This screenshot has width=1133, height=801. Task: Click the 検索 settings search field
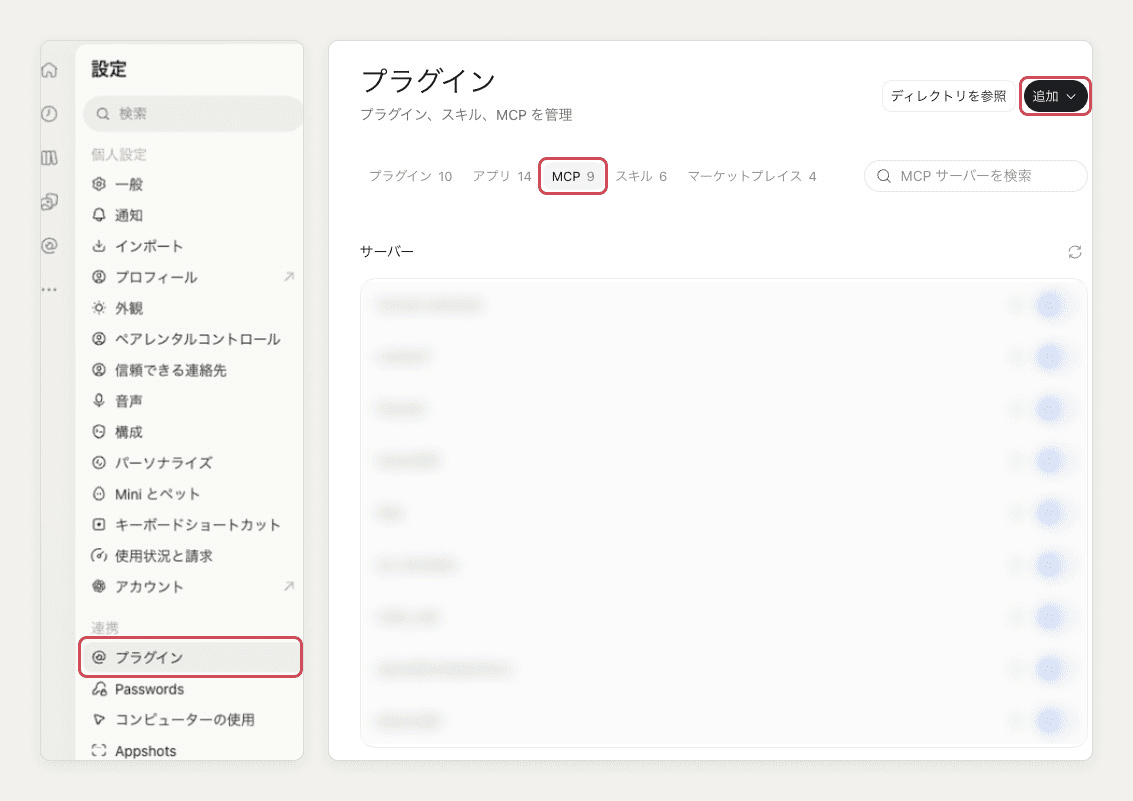tap(193, 113)
